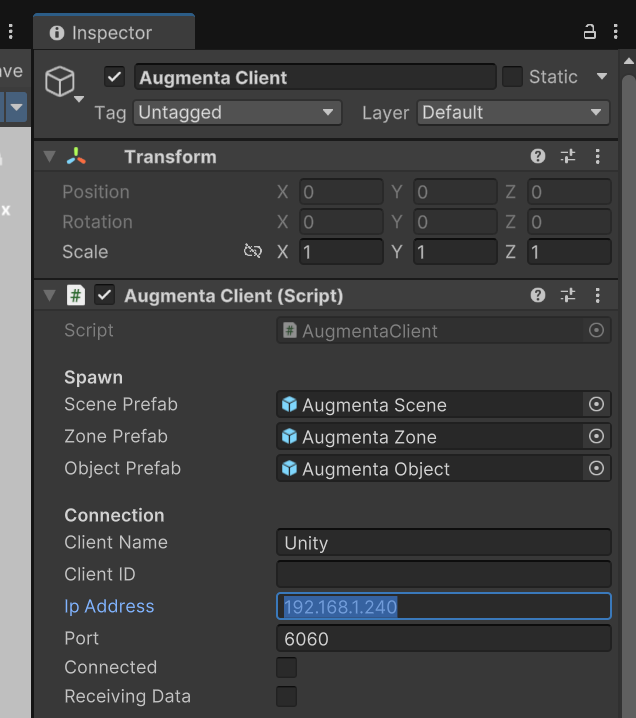Enable the Static checkbox

(512, 77)
